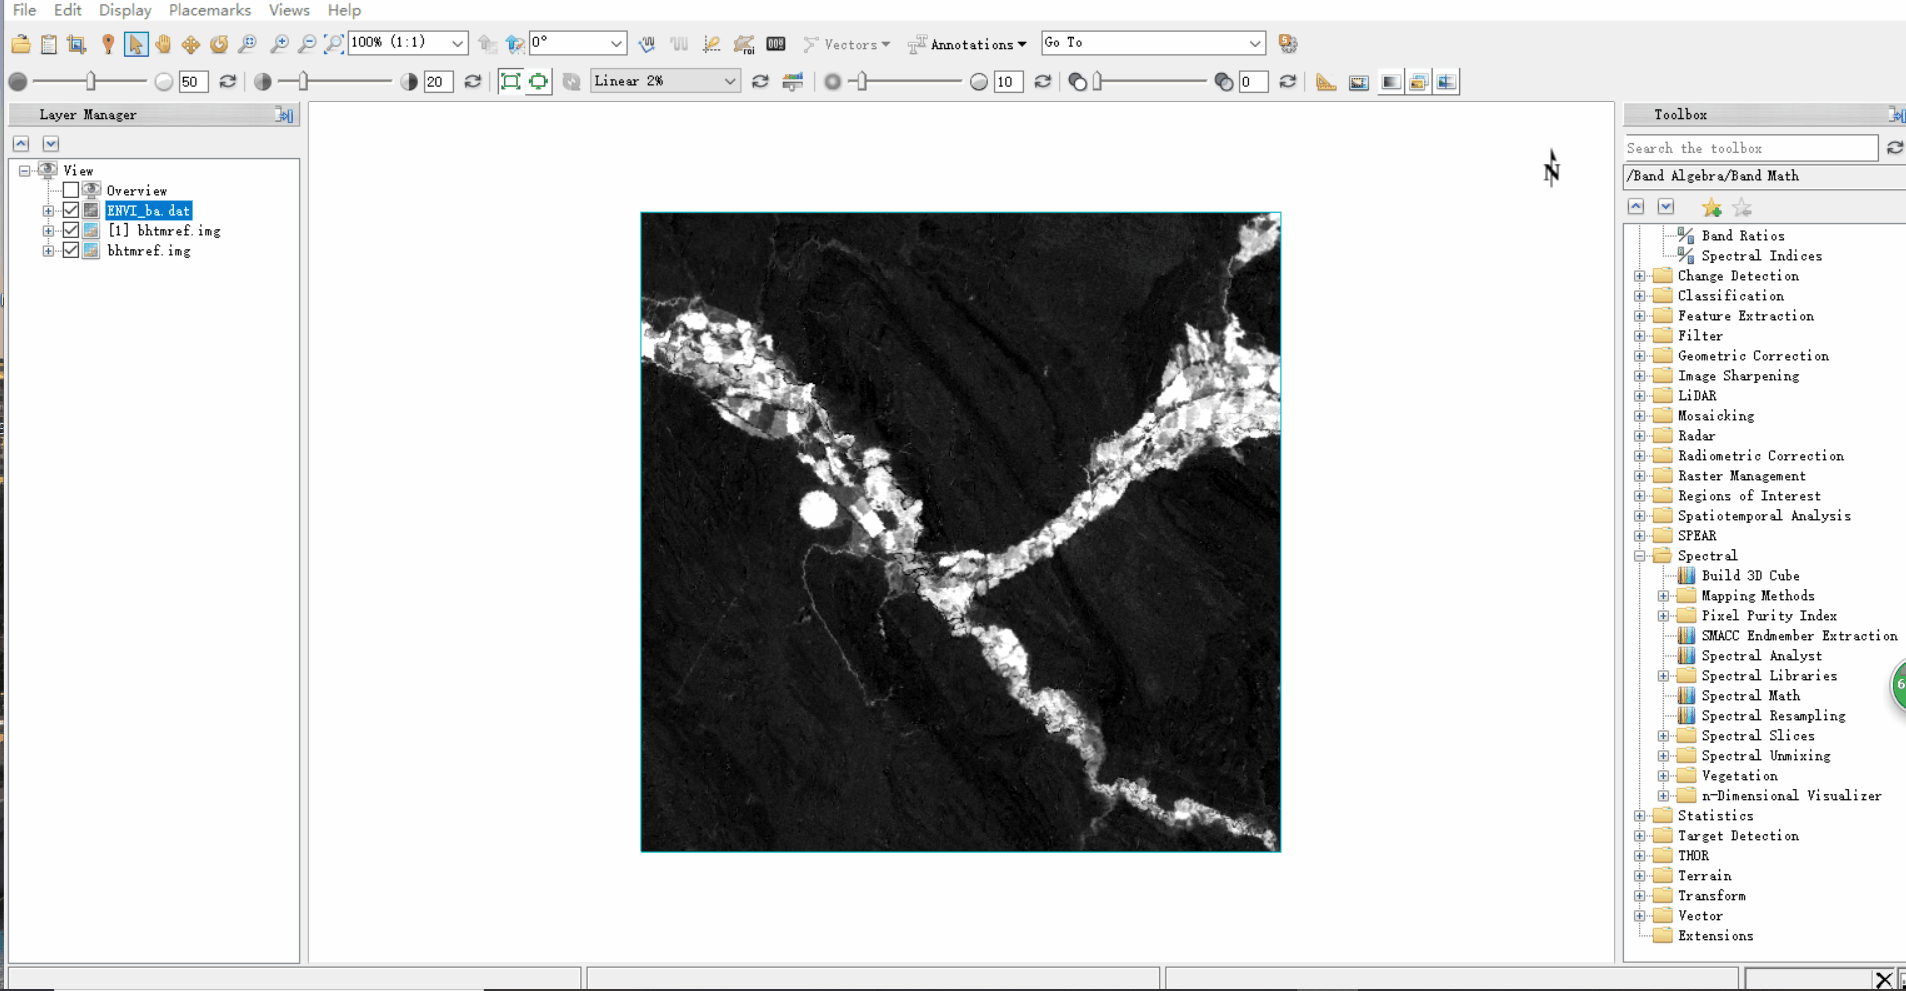Activate the Pan hand tool

[163, 44]
